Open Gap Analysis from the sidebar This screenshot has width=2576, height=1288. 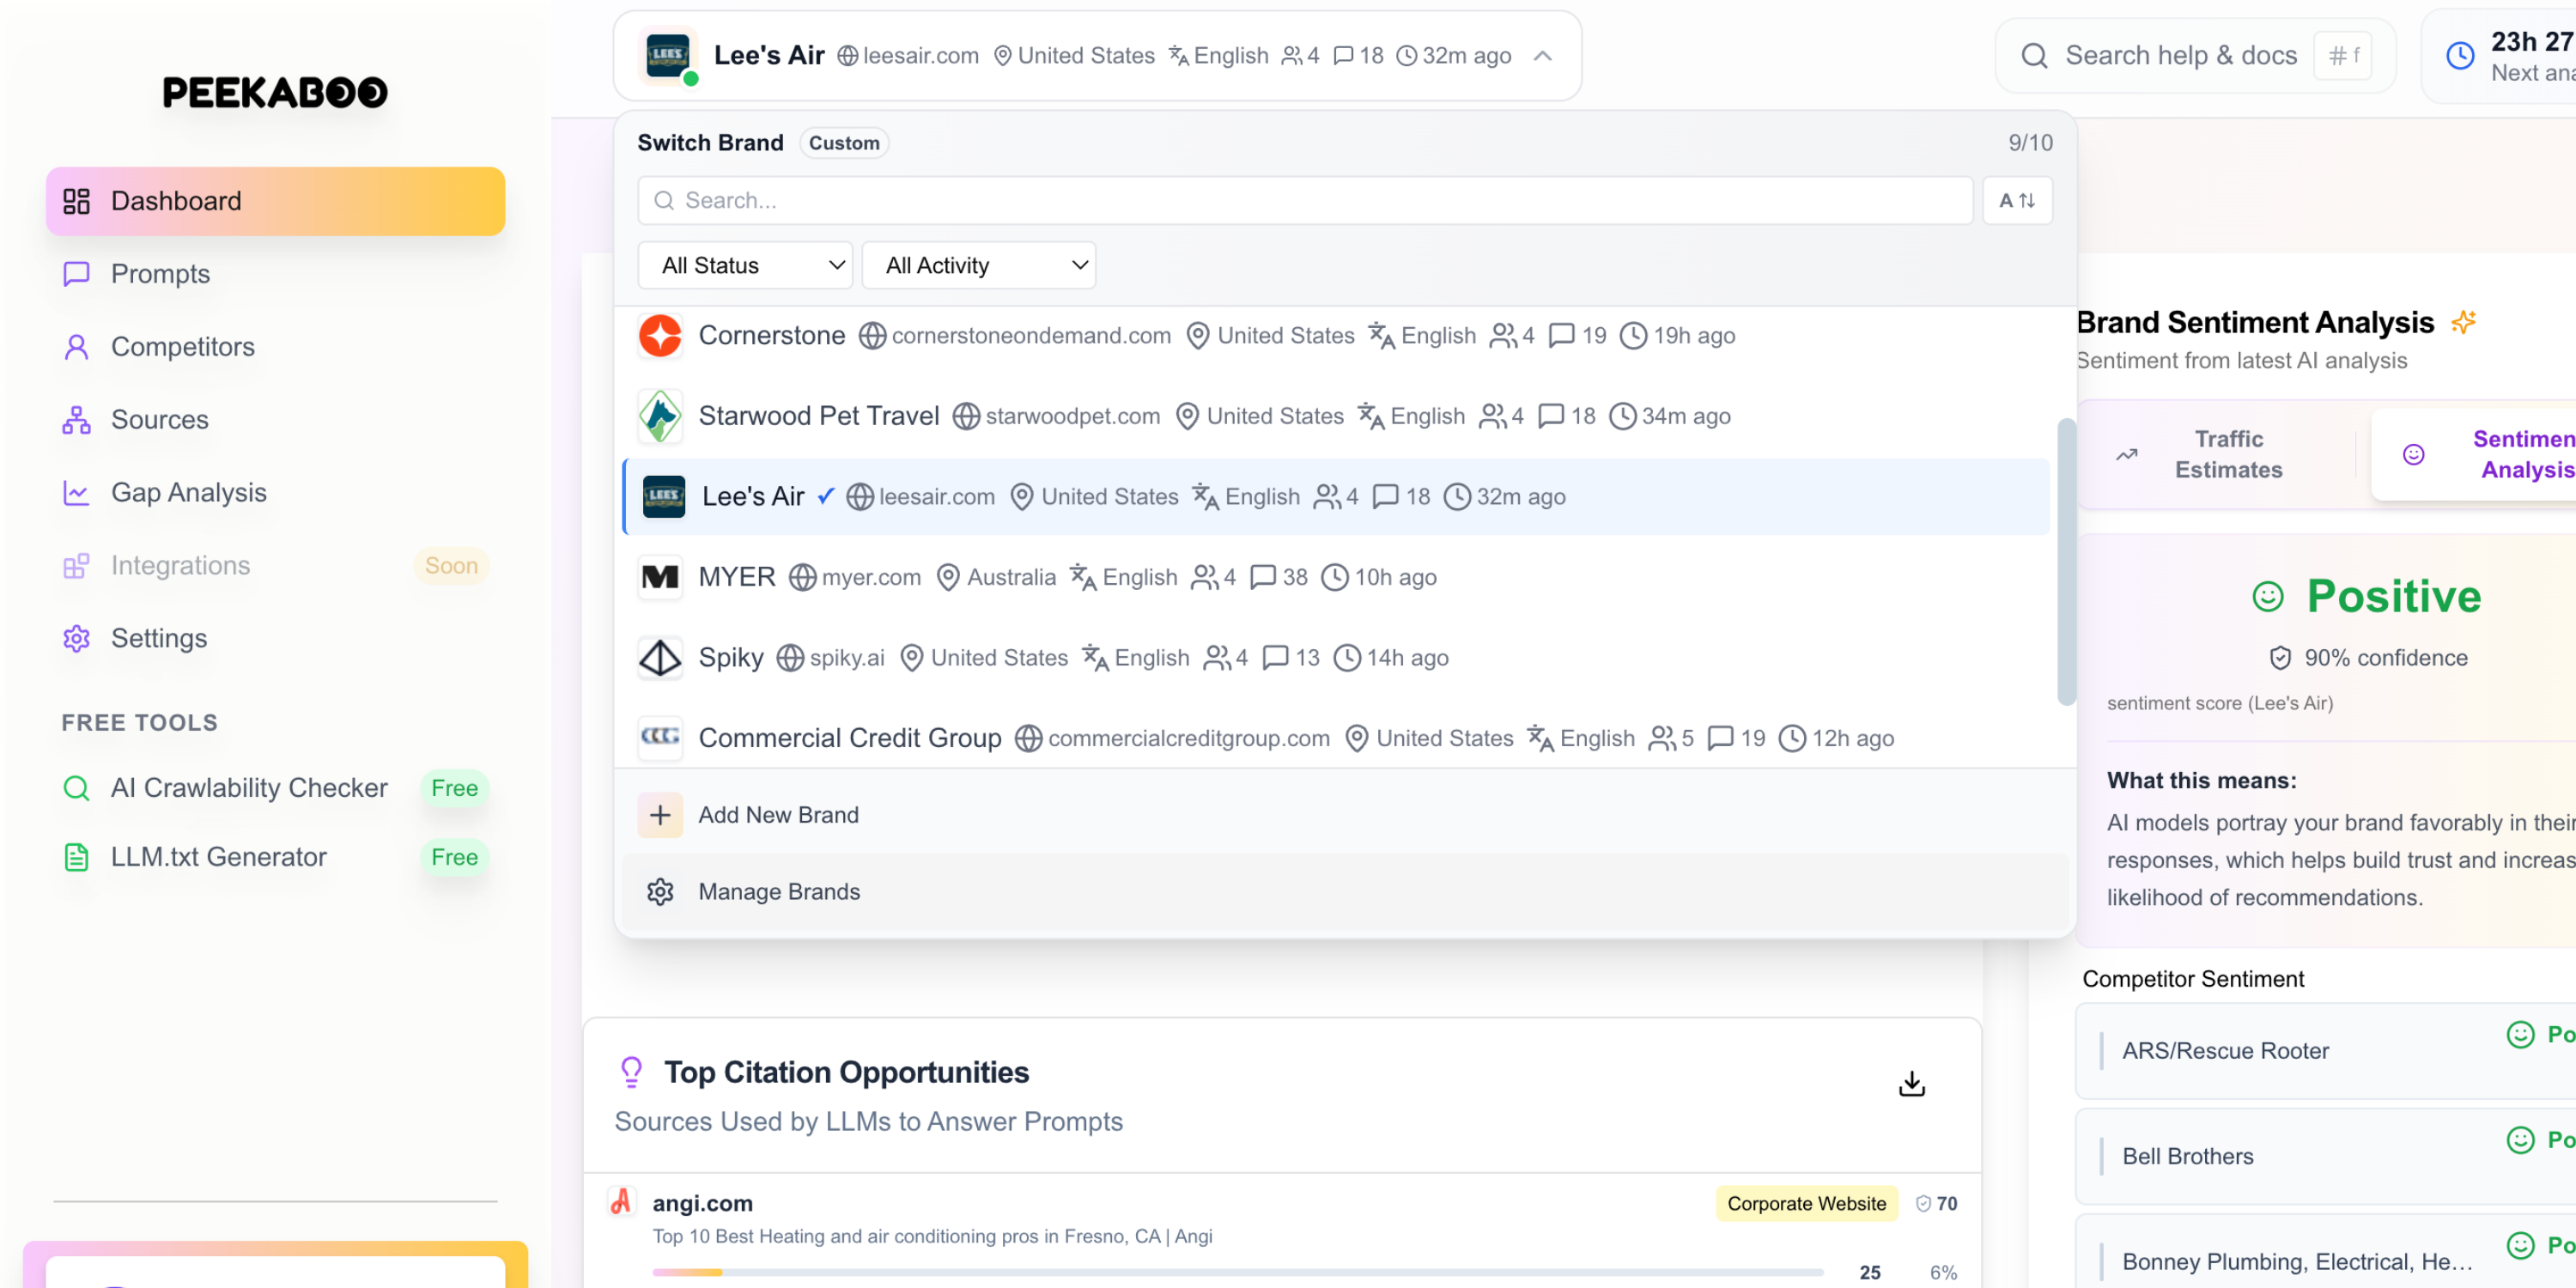pos(275,493)
